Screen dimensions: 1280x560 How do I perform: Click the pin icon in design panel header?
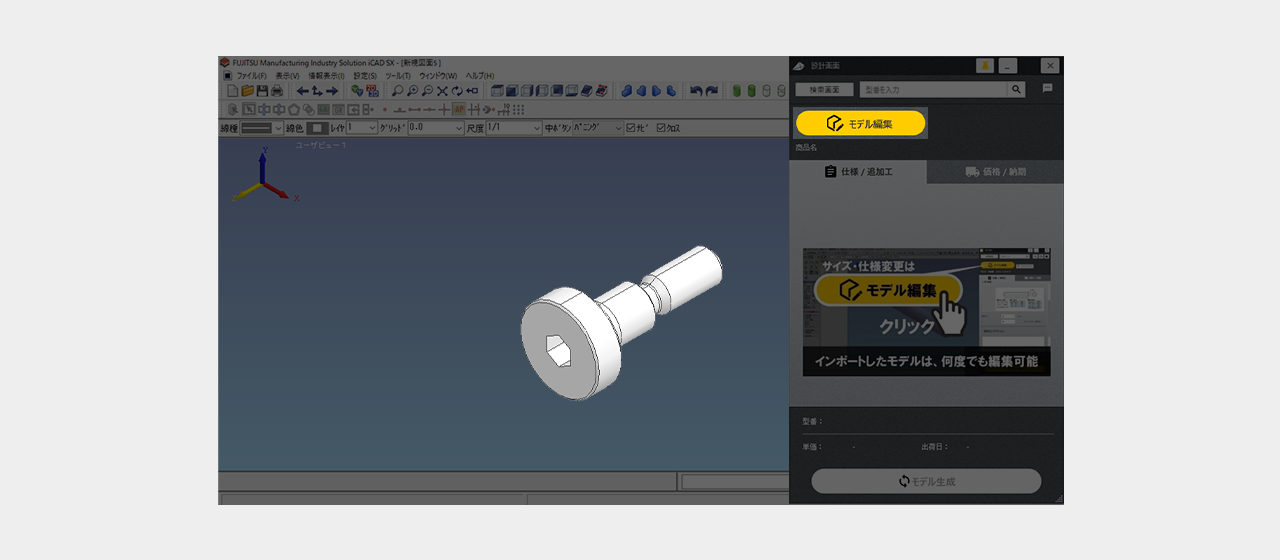[984, 66]
